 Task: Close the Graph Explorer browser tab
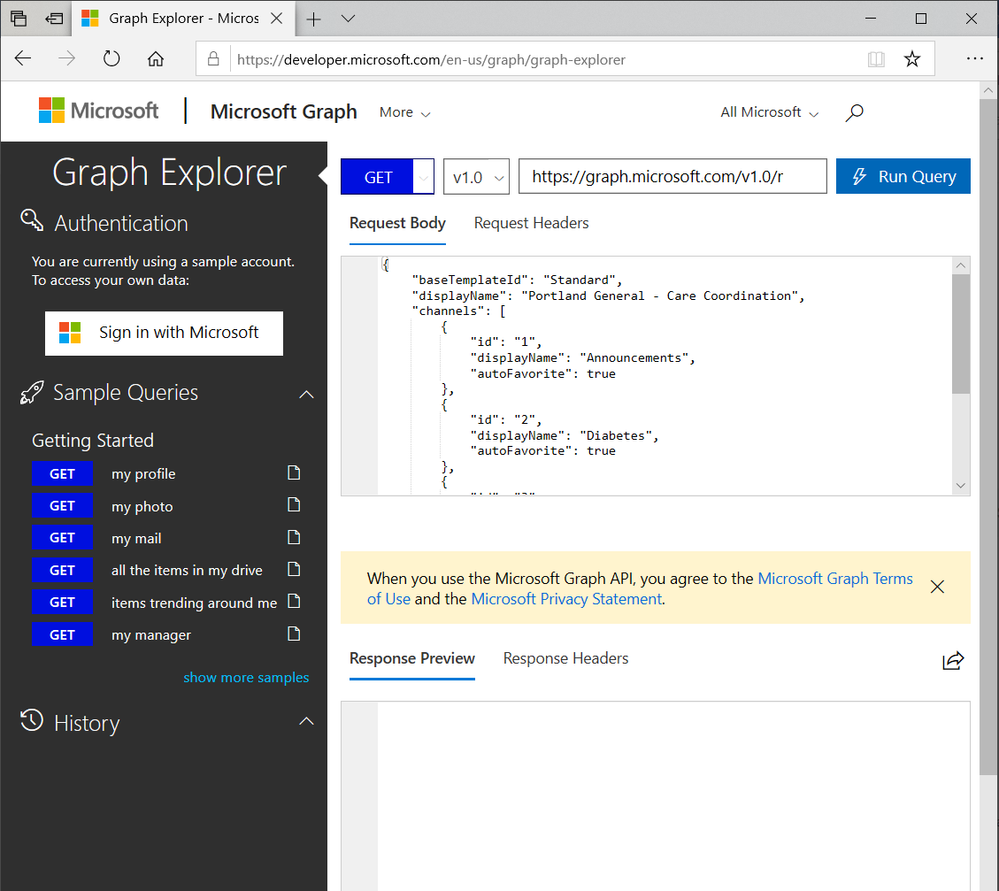click(277, 18)
